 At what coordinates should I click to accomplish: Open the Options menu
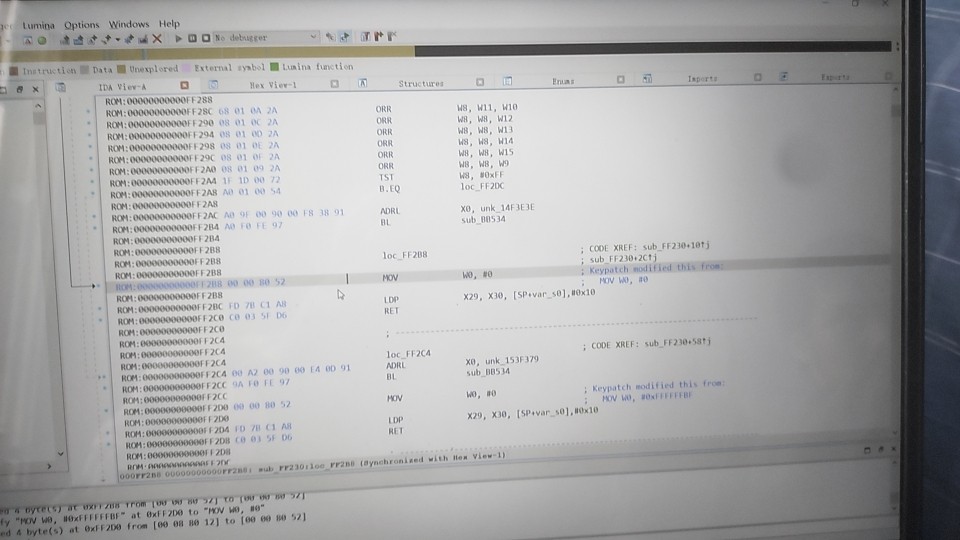click(x=81, y=24)
